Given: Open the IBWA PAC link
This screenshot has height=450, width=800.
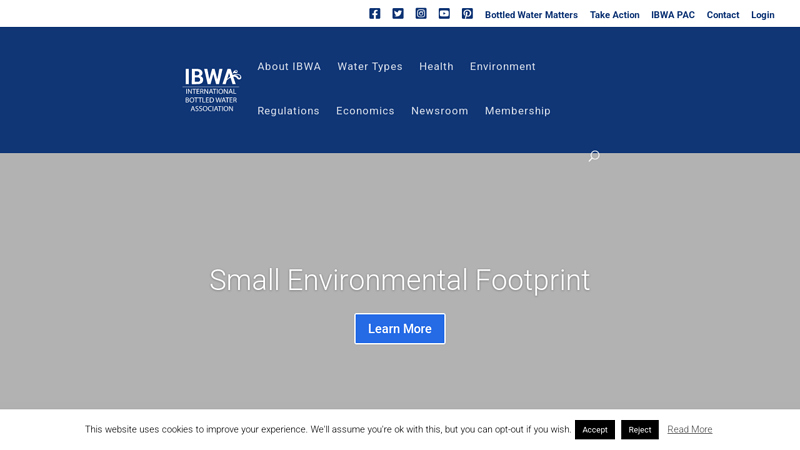Looking at the screenshot, I should click(672, 15).
